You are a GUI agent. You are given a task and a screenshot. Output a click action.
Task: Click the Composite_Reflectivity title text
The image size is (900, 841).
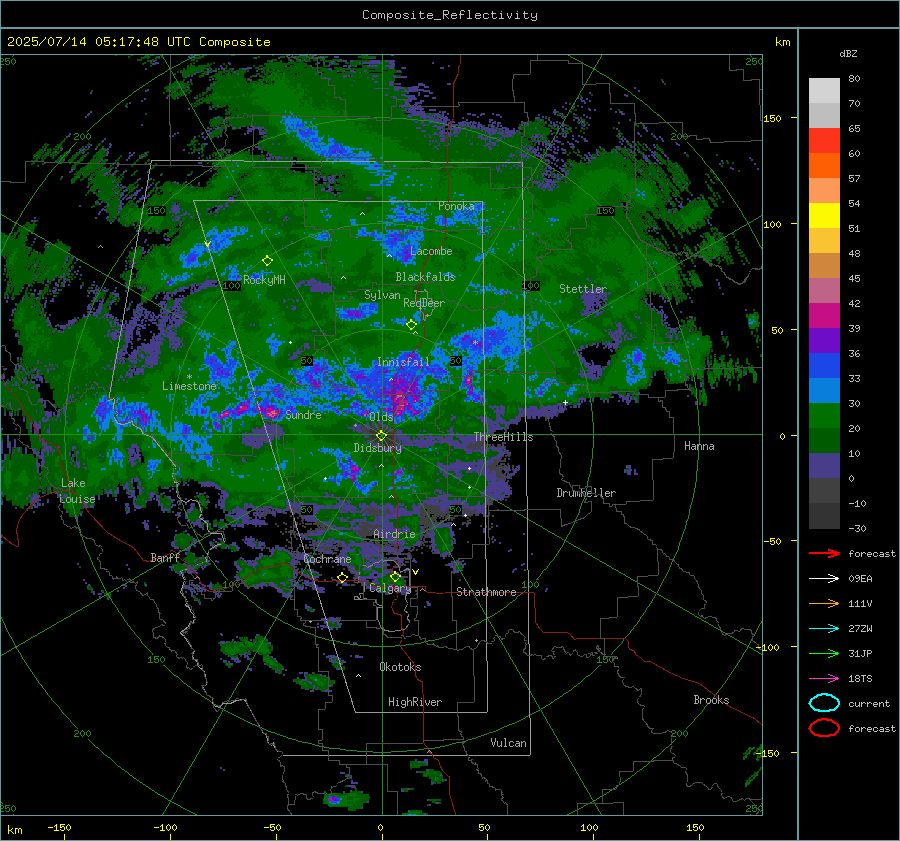pos(449,15)
